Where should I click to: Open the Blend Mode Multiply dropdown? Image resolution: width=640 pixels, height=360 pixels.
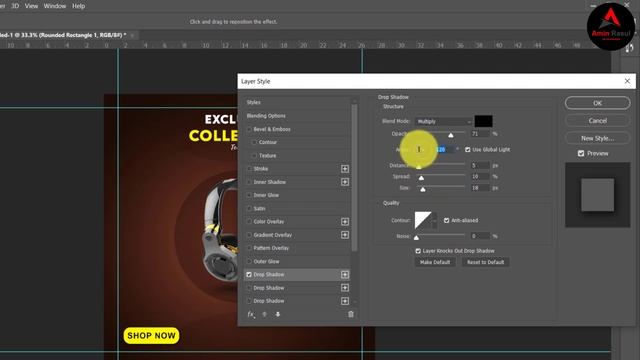[443, 122]
